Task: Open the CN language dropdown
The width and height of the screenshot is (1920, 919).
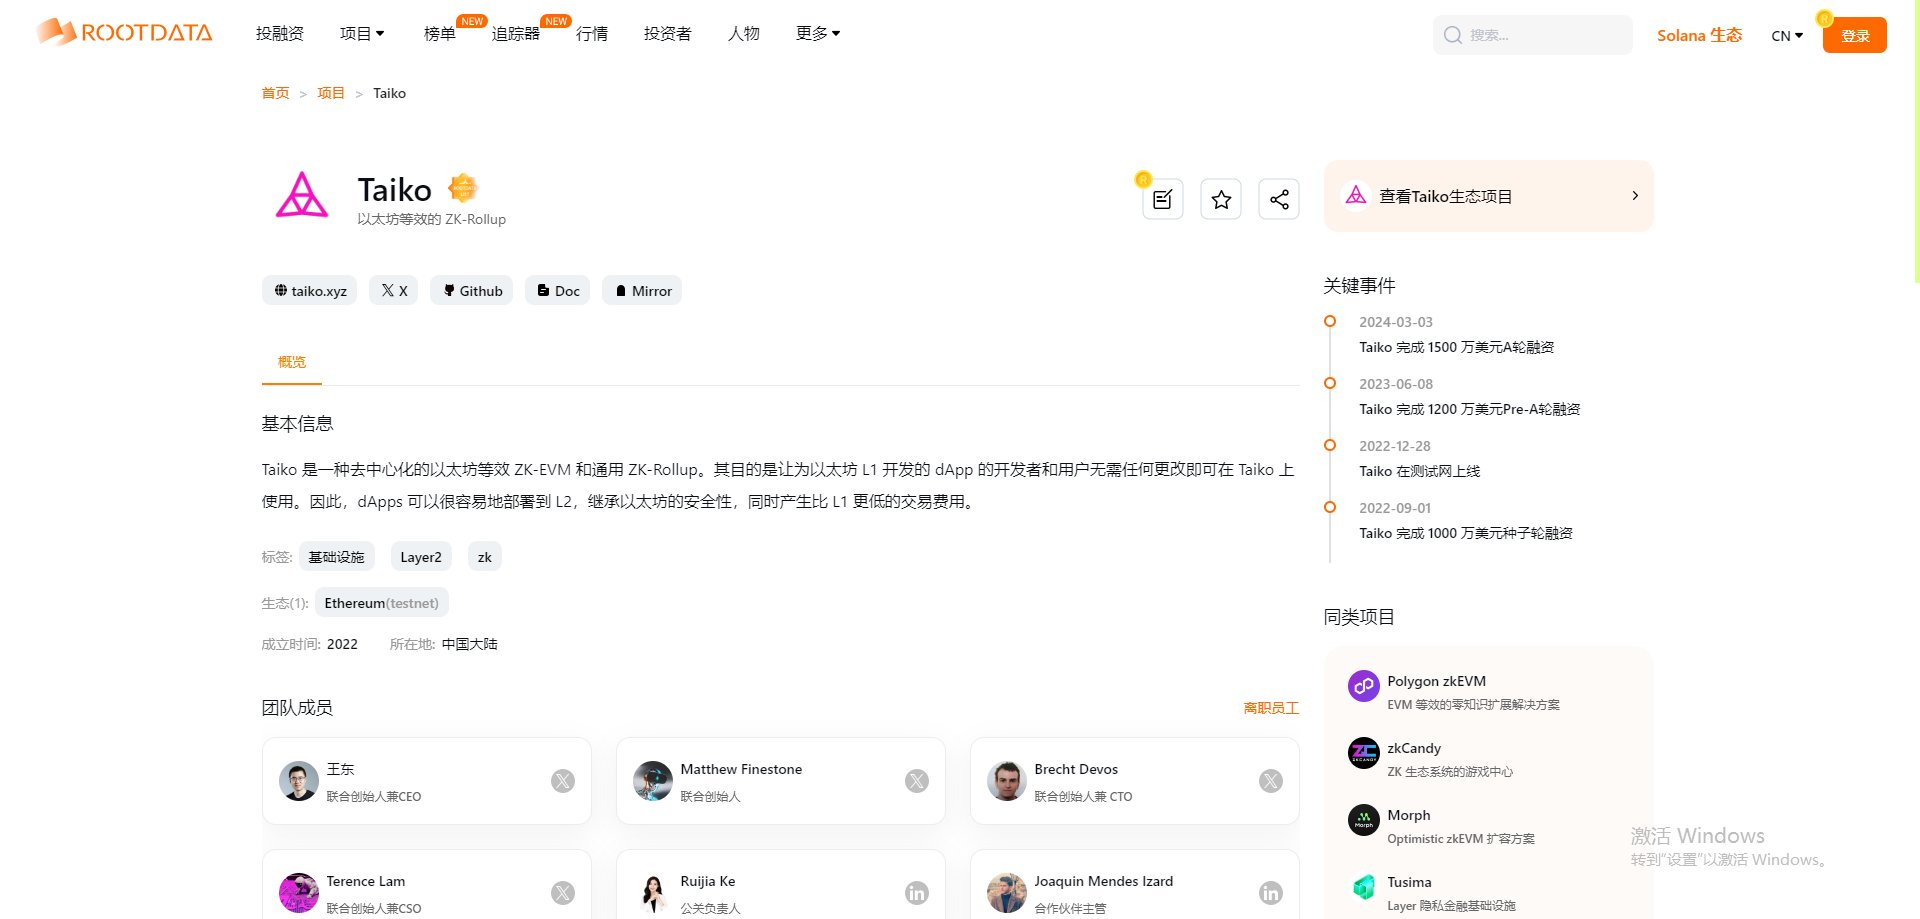Action: click(1787, 35)
